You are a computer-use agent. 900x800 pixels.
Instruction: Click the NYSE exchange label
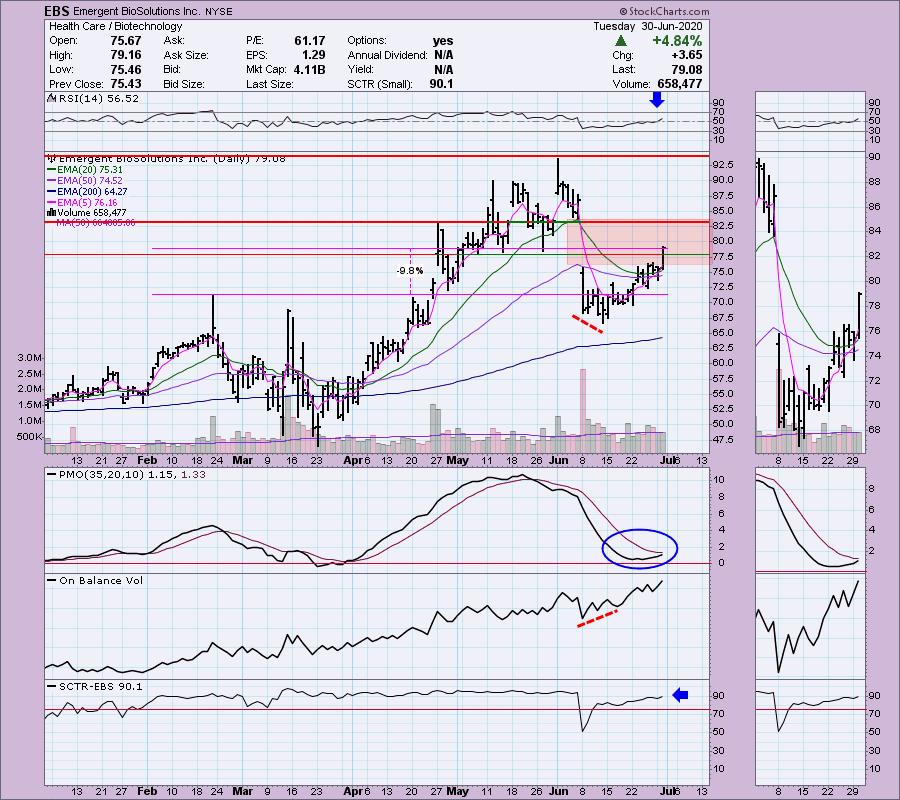pyautogui.click(x=218, y=11)
